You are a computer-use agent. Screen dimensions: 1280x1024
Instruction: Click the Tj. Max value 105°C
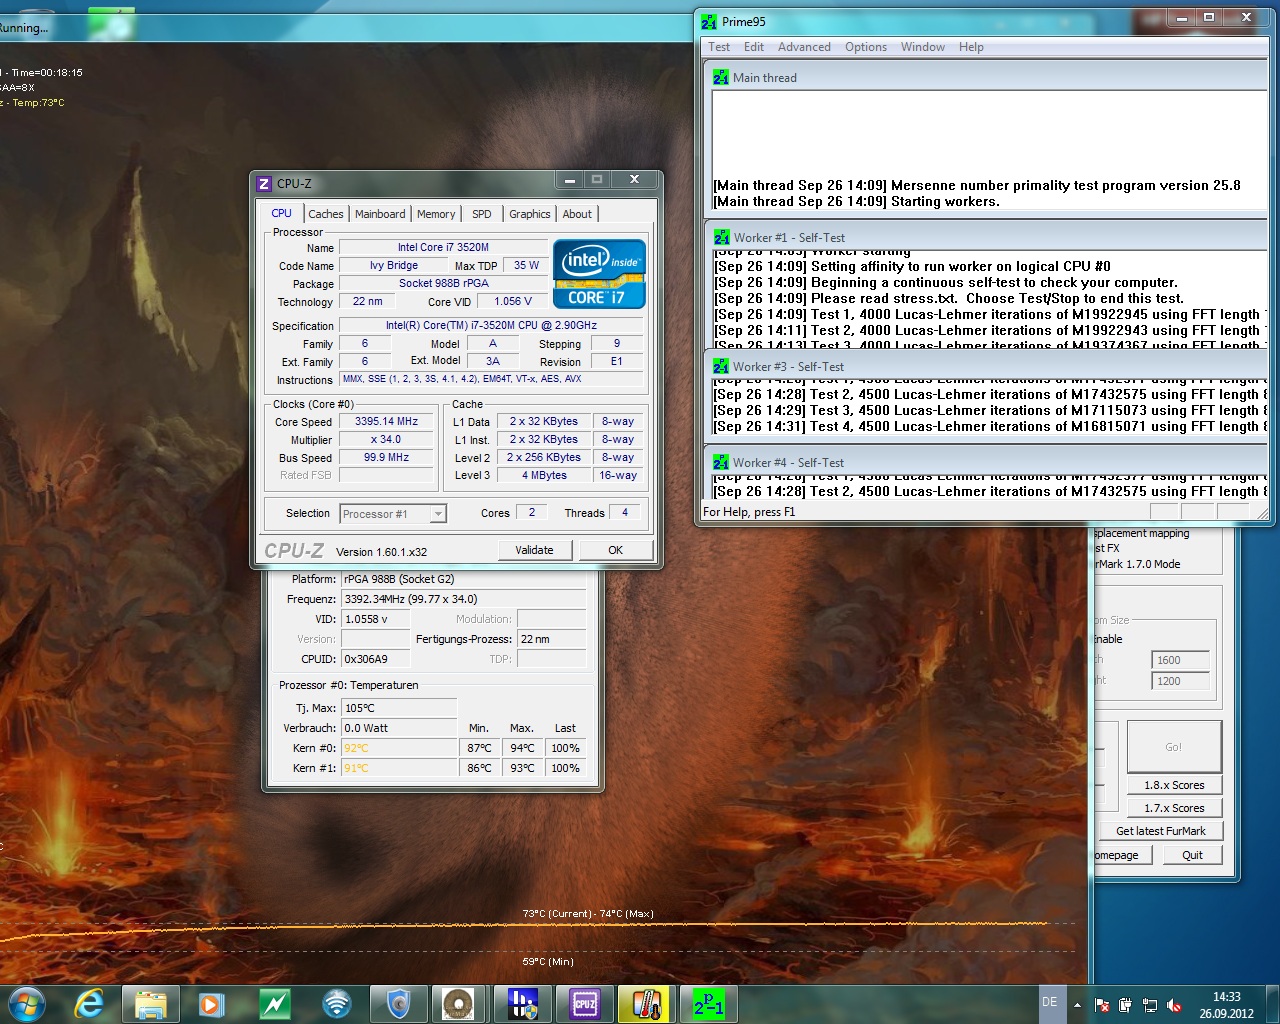399,708
